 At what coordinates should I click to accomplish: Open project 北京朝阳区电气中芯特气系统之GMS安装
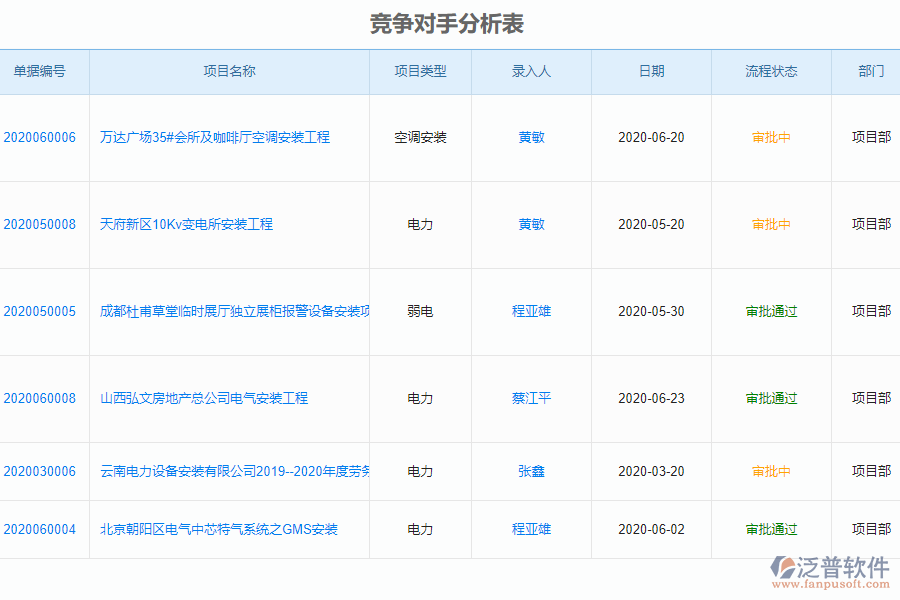coord(219,529)
